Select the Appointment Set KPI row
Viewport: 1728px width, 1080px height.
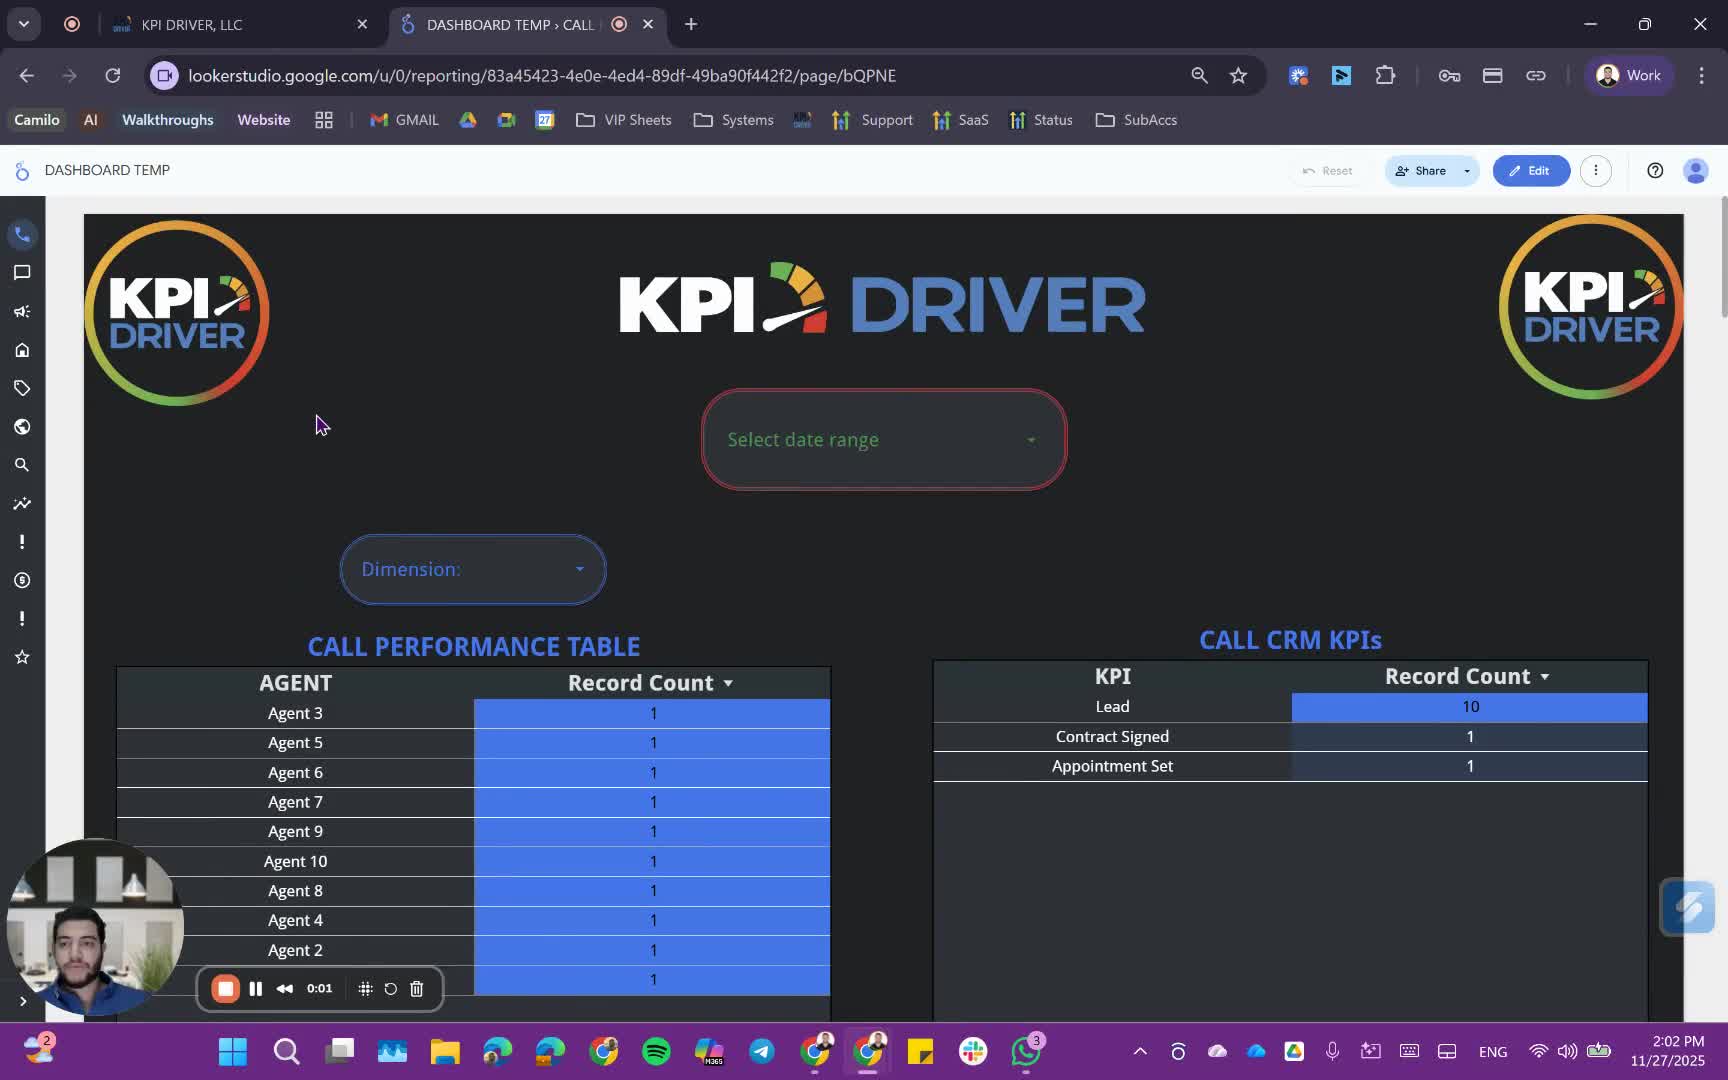(x=1290, y=766)
